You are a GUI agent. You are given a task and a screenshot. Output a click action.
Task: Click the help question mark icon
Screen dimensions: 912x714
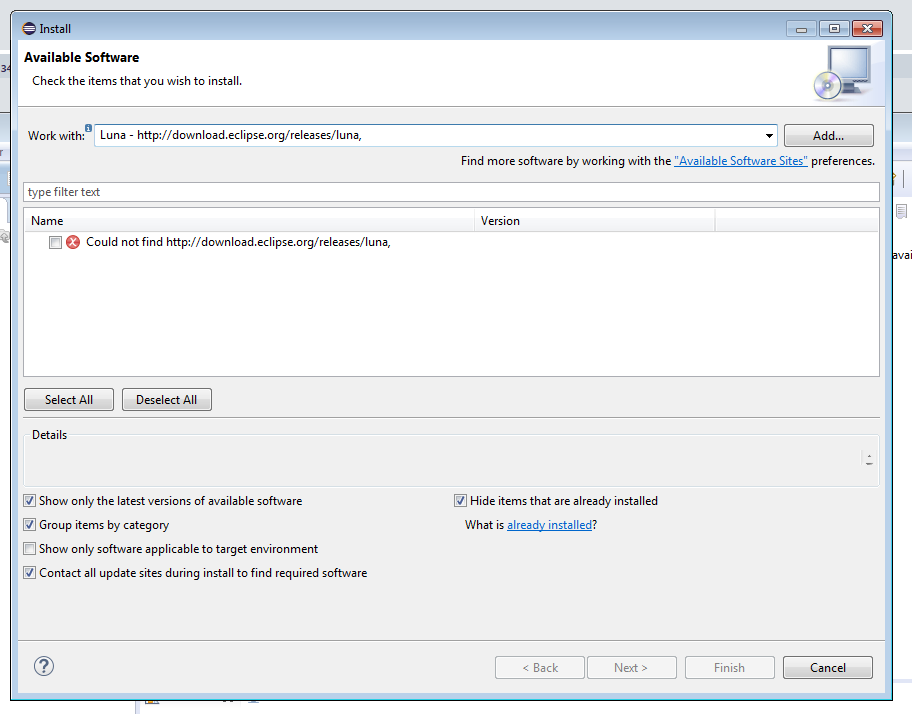pos(44,666)
